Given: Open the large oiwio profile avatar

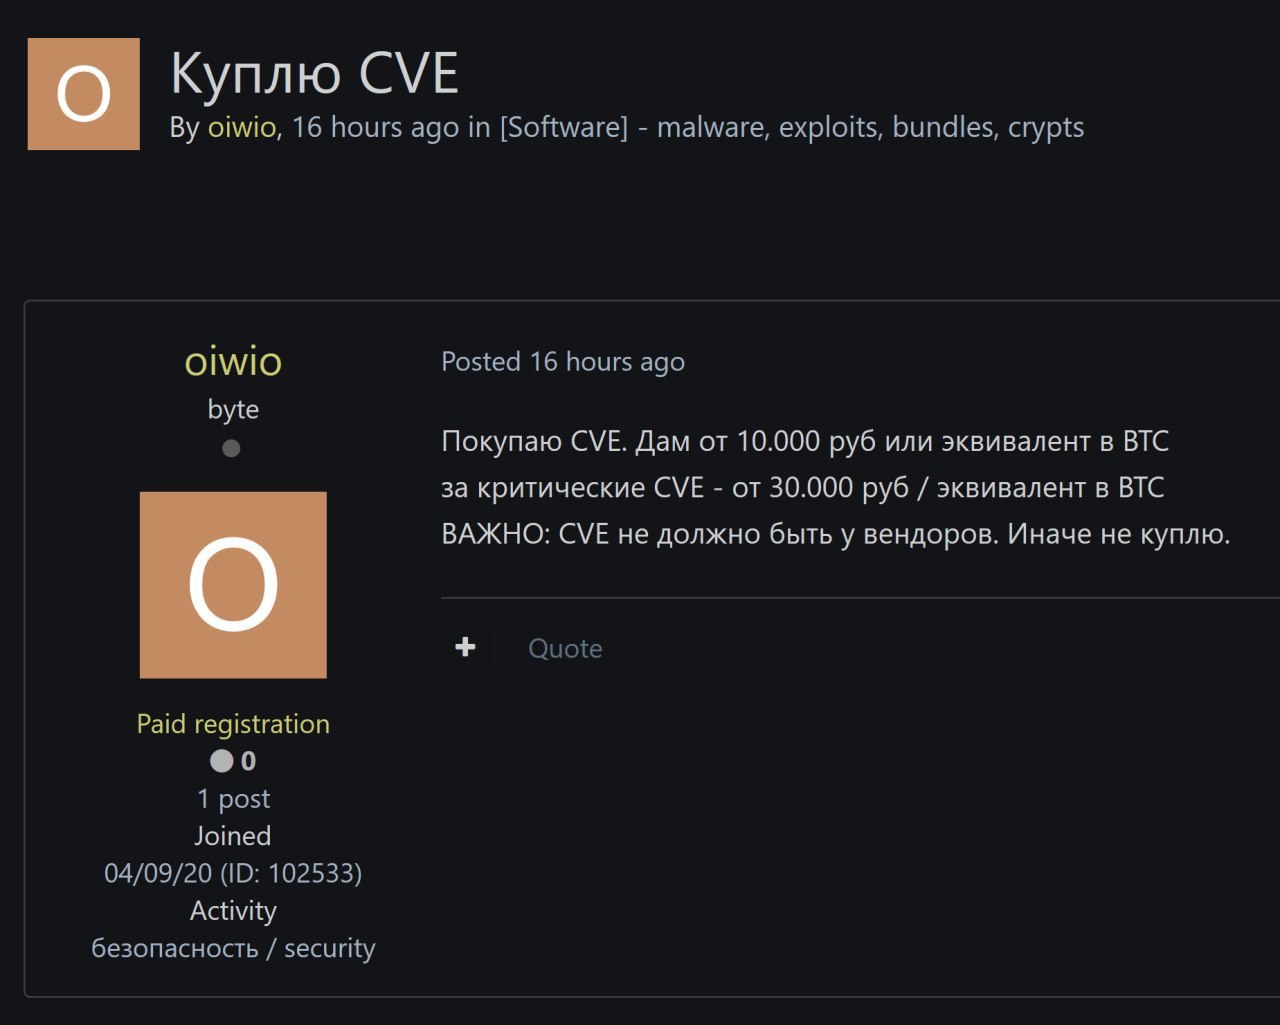Looking at the screenshot, I should 233,585.
